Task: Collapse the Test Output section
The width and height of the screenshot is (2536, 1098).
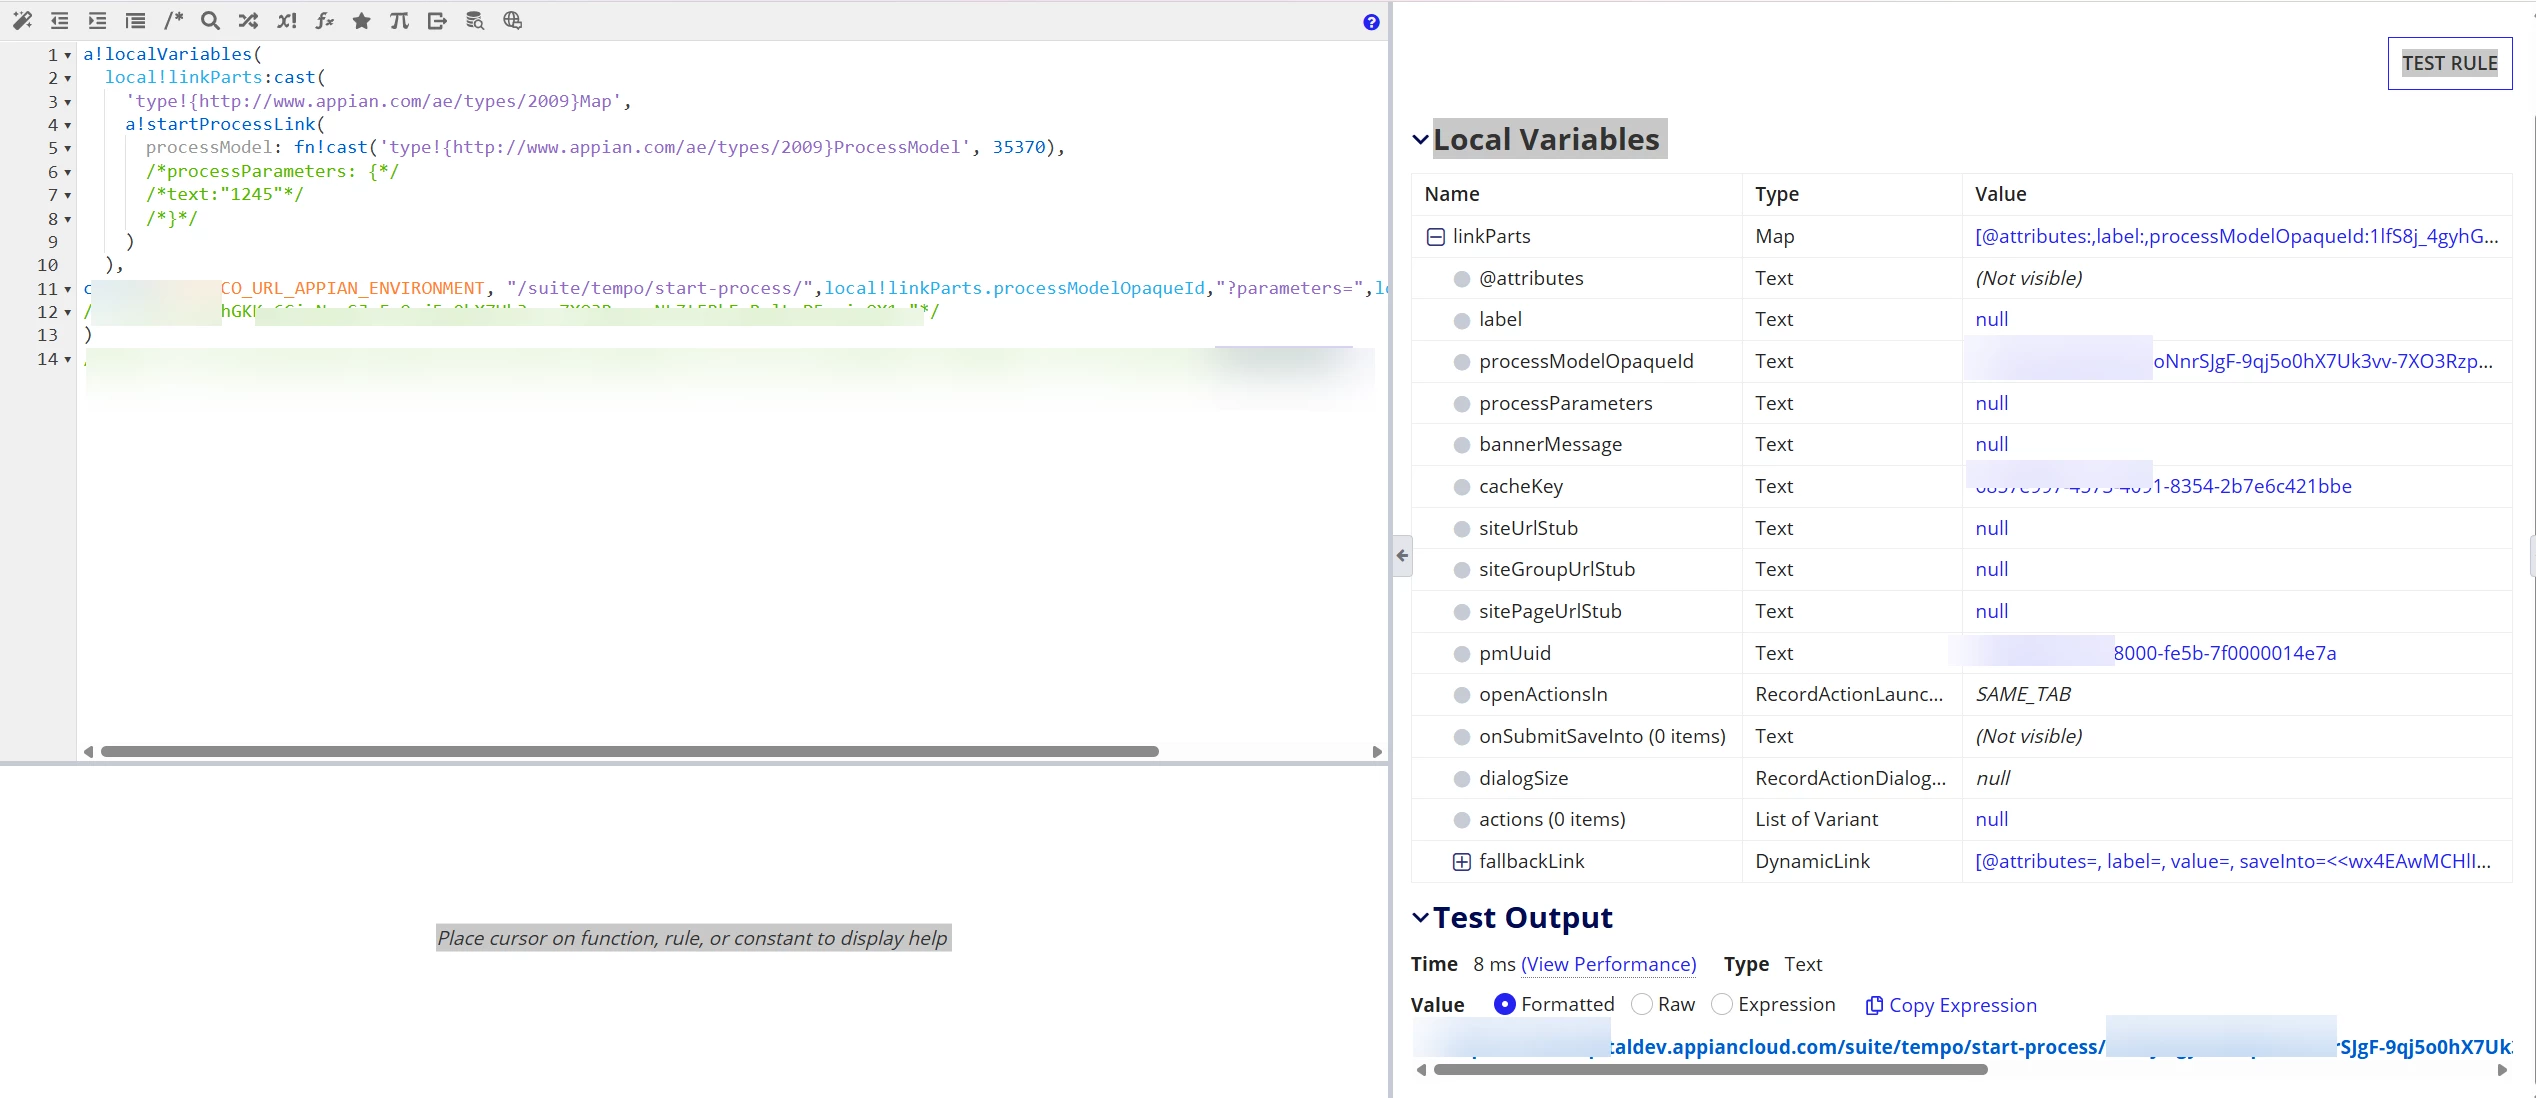Action: coord(1420,917)
